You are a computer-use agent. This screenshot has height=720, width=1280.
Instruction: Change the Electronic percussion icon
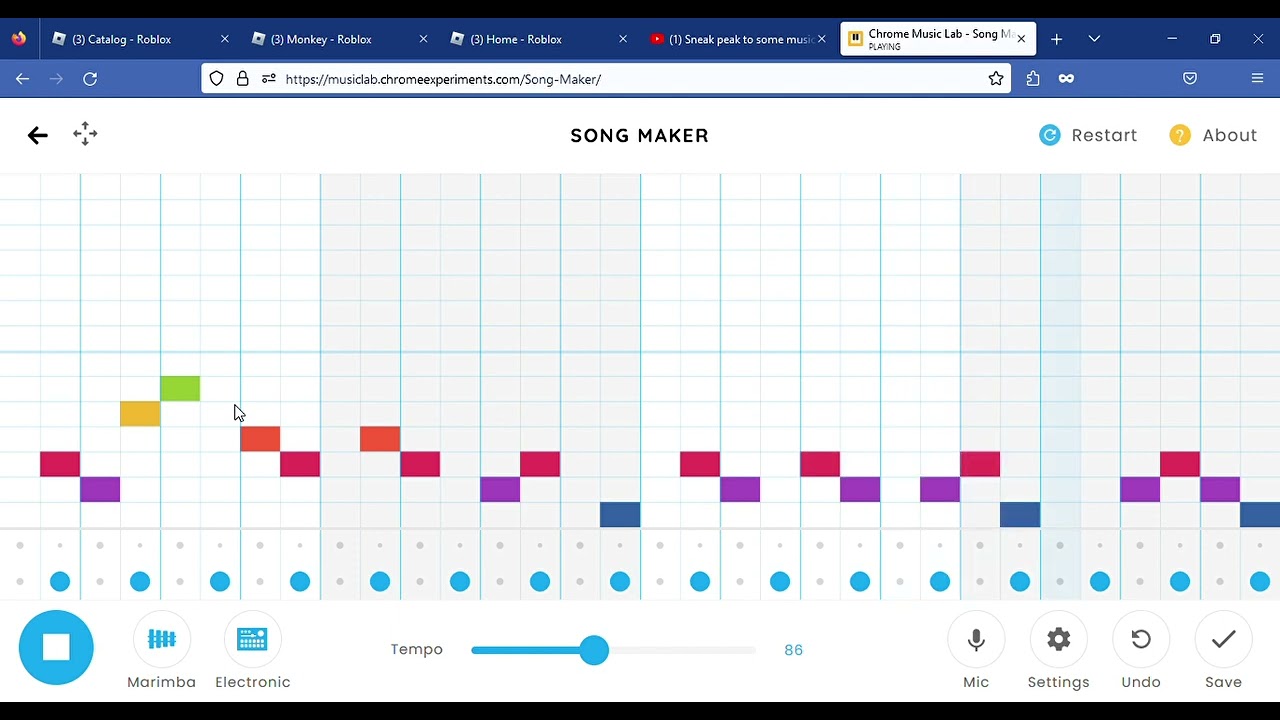pos(252,639)
